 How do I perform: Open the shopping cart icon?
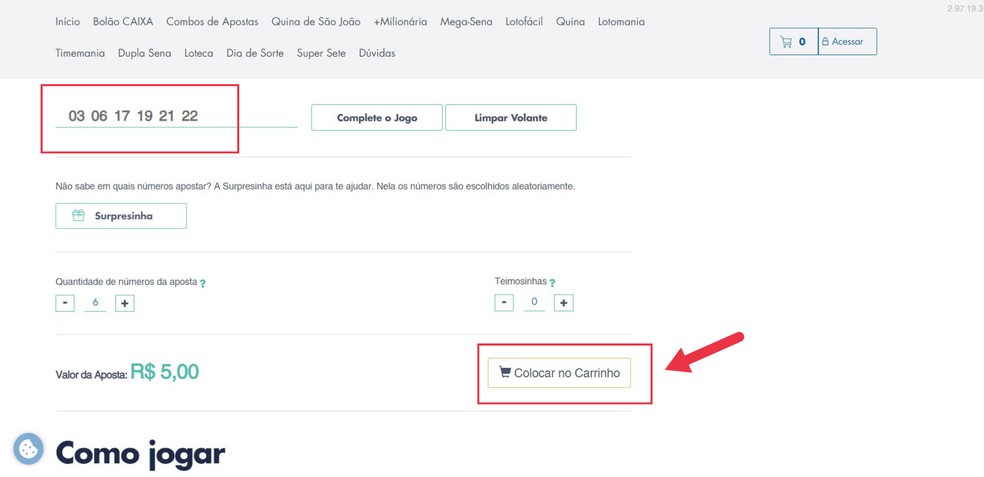click(794, 42)
